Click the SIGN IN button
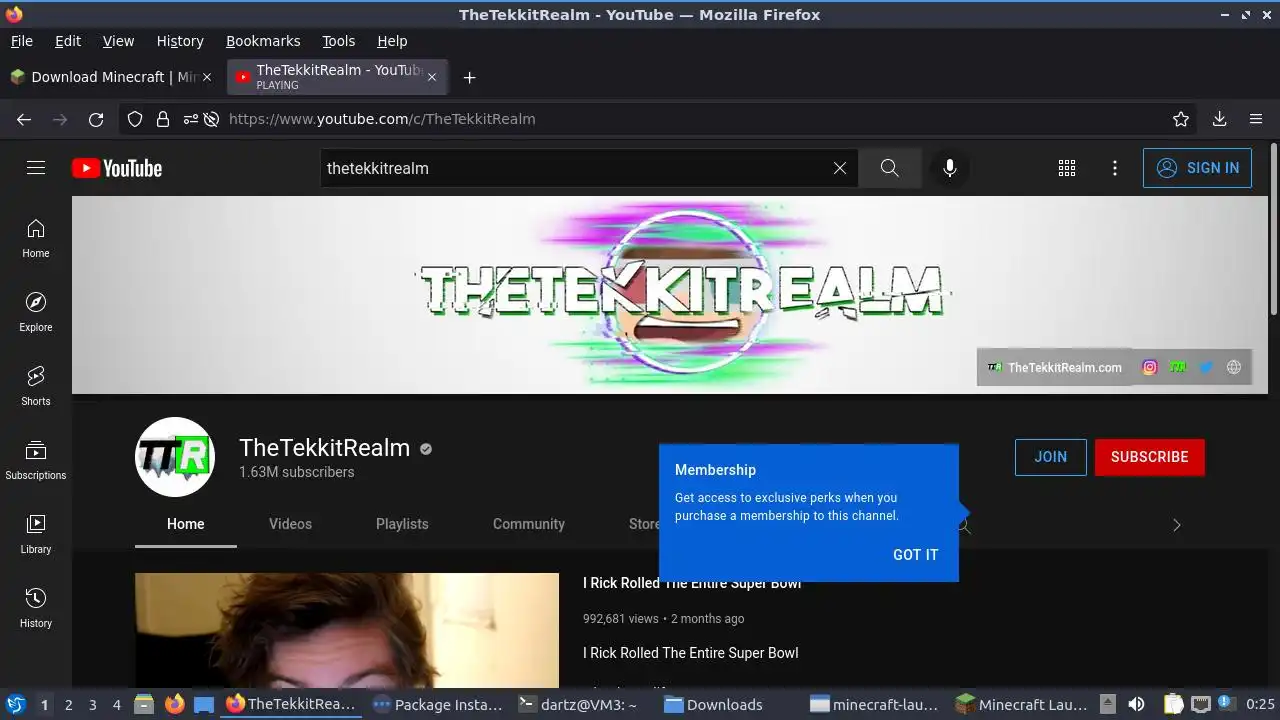The image size is (1280, 720). click(x=1197, y=168)
